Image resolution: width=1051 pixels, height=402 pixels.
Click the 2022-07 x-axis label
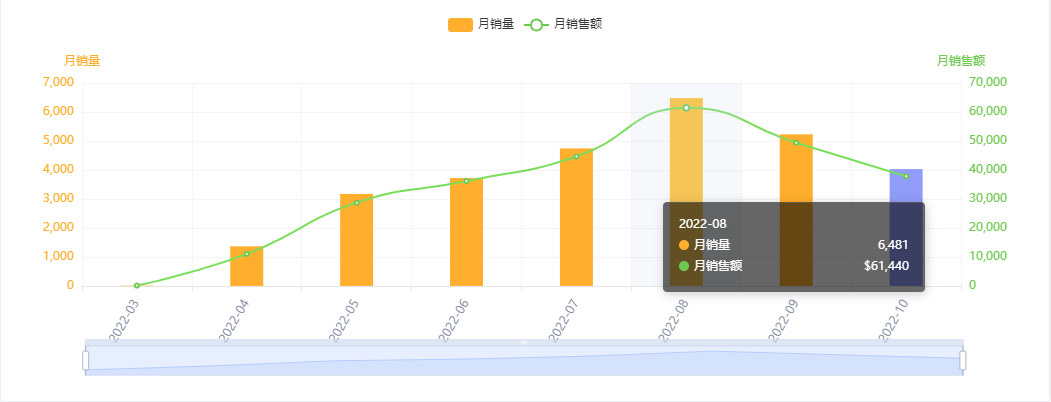tap(564, 320)
